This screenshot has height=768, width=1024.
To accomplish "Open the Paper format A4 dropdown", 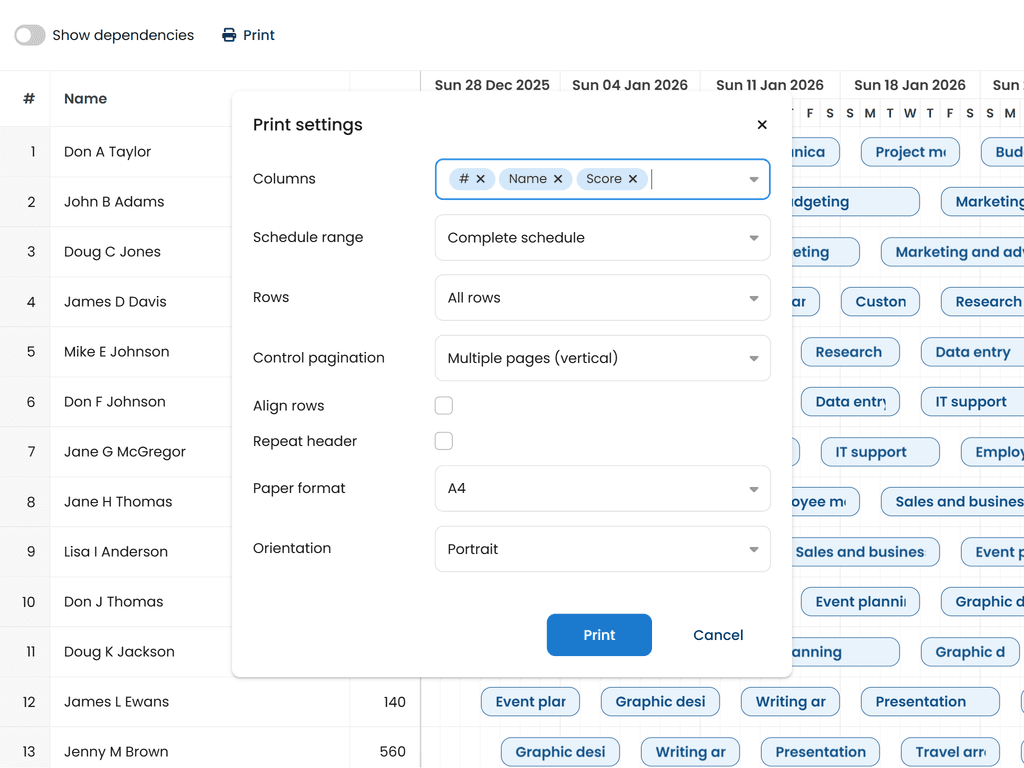I will coord(602,489).
